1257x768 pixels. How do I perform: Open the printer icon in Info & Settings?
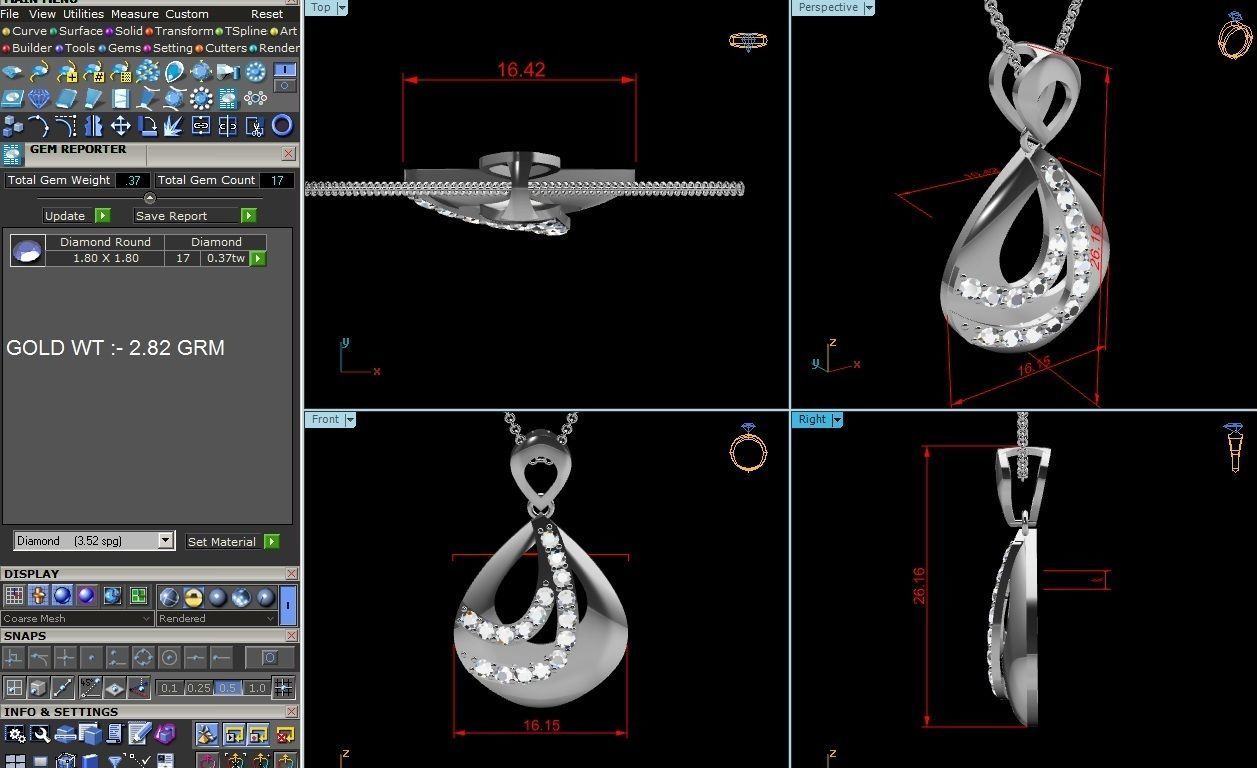(66, 734)
